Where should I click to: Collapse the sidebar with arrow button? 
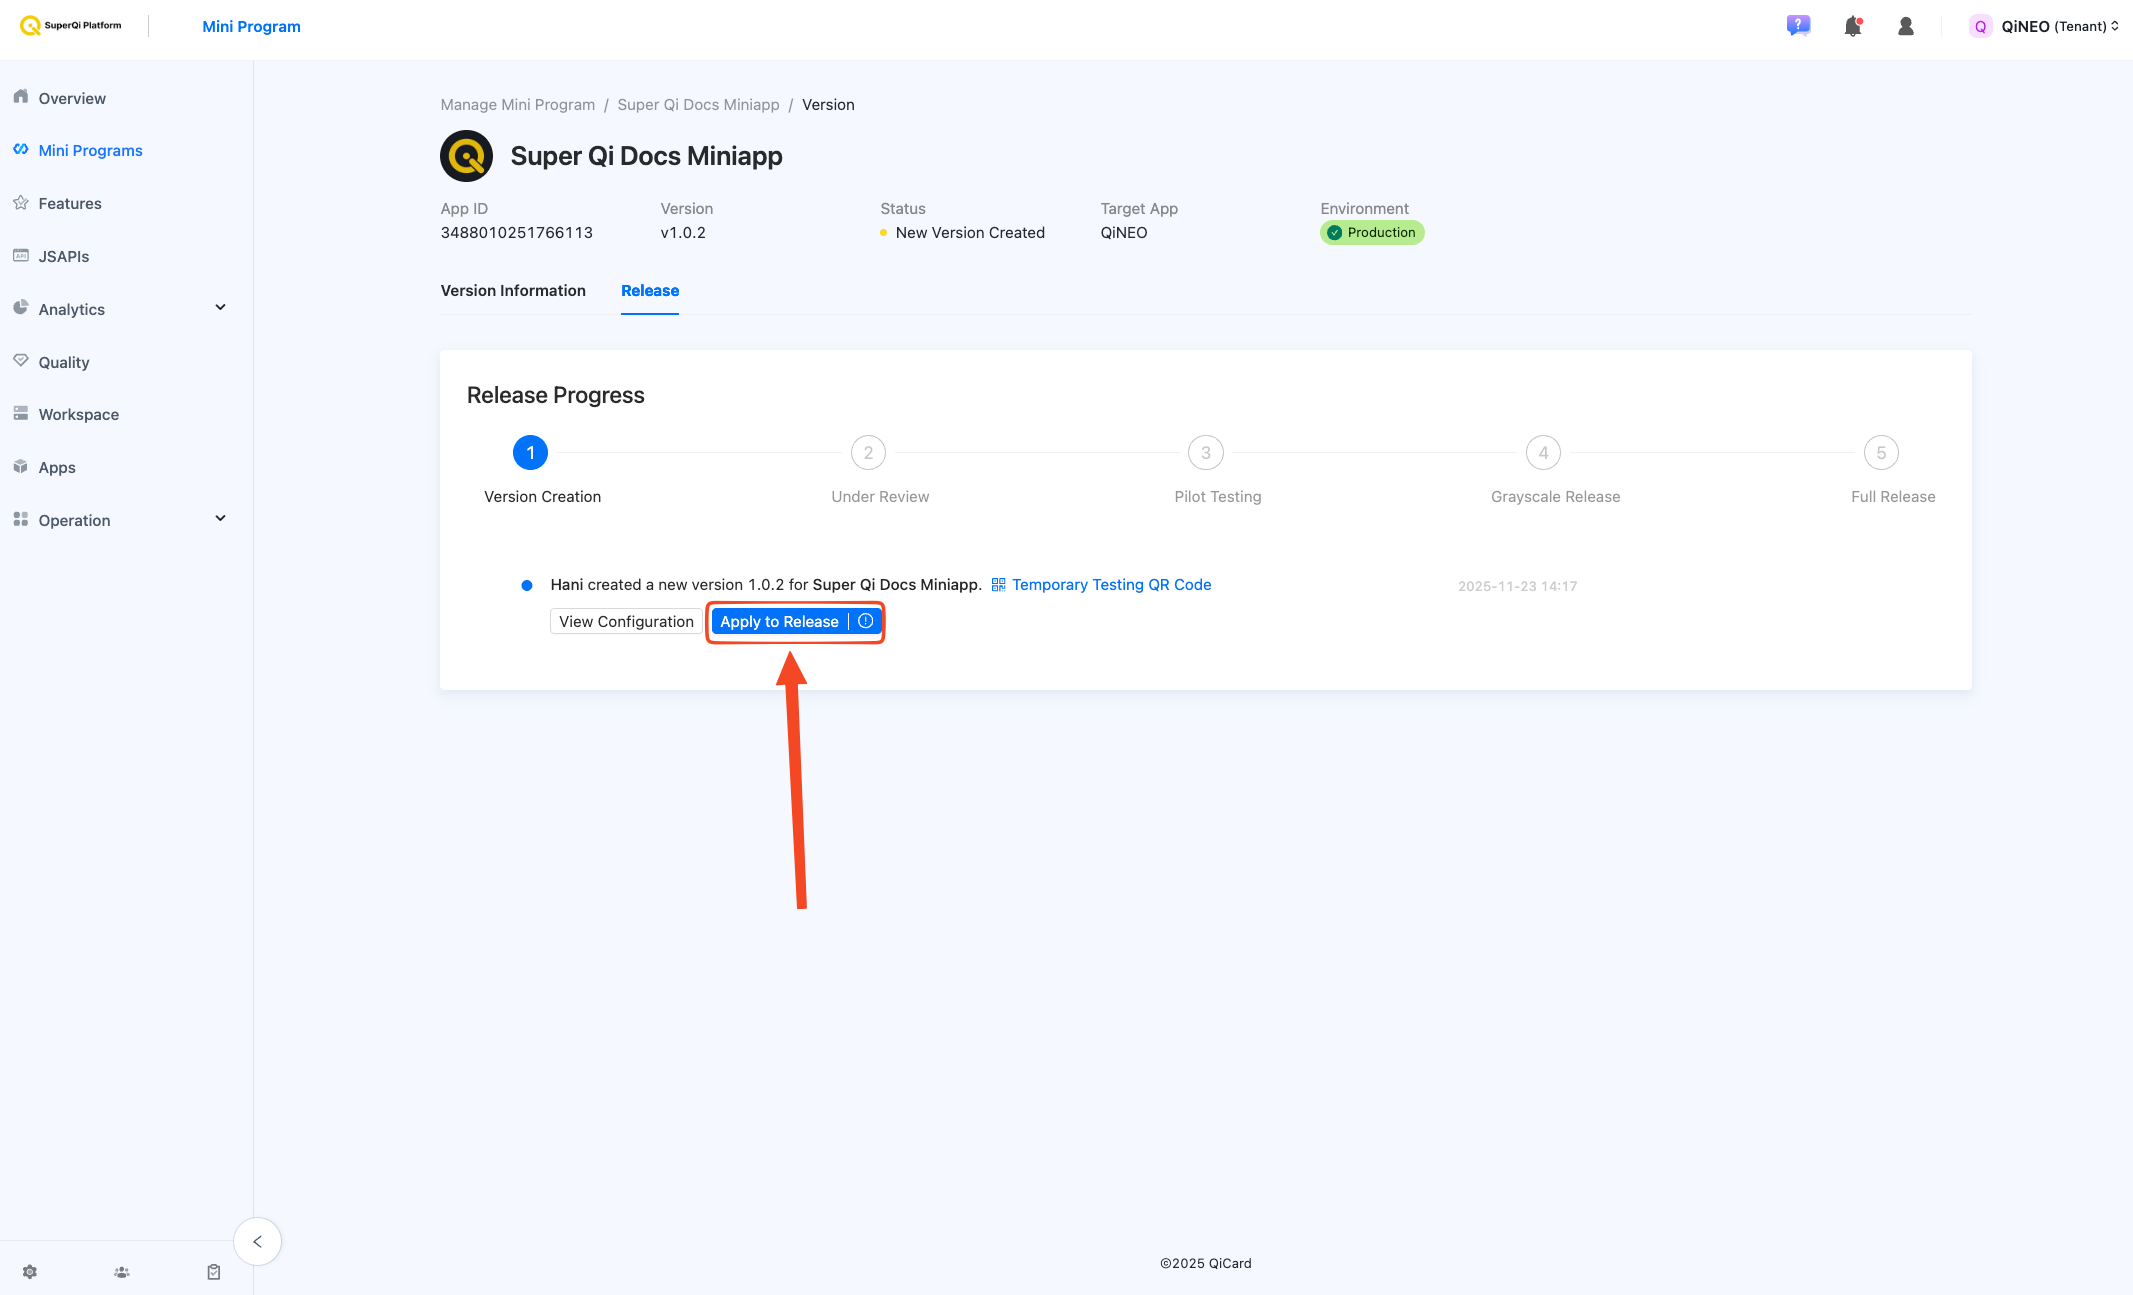click(x=258, y=1242)
